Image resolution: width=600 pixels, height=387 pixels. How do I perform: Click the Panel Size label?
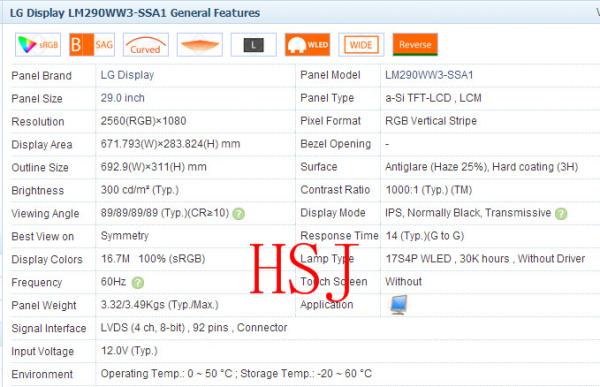37,99
